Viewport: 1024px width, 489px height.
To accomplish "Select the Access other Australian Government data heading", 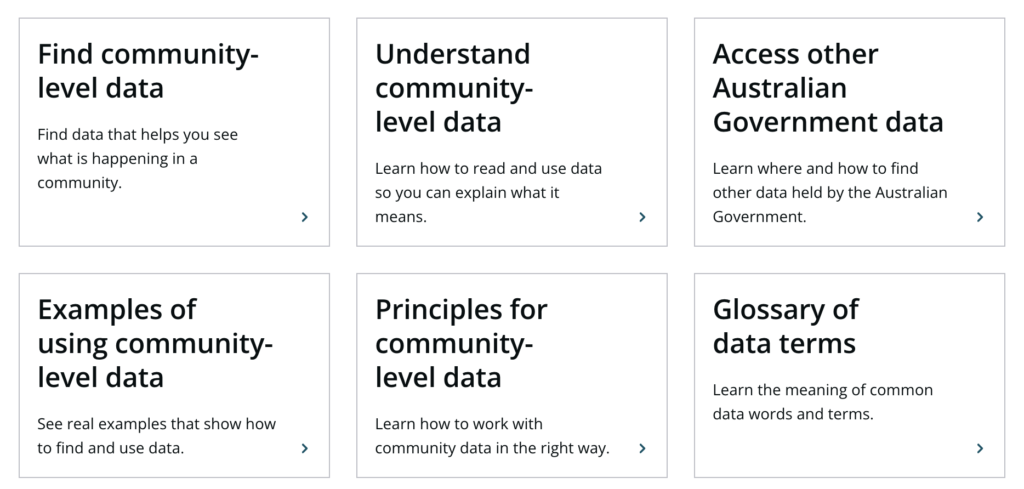I will pos(828,88).
